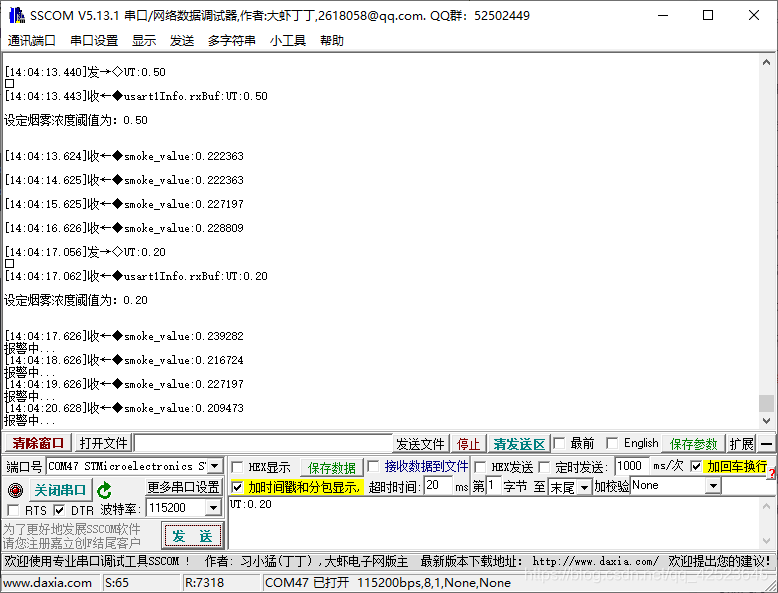Image resolution: width=778 pixels, height=593 pixels.
Task: Click the red record indicator icon
Action: [15, 490]
